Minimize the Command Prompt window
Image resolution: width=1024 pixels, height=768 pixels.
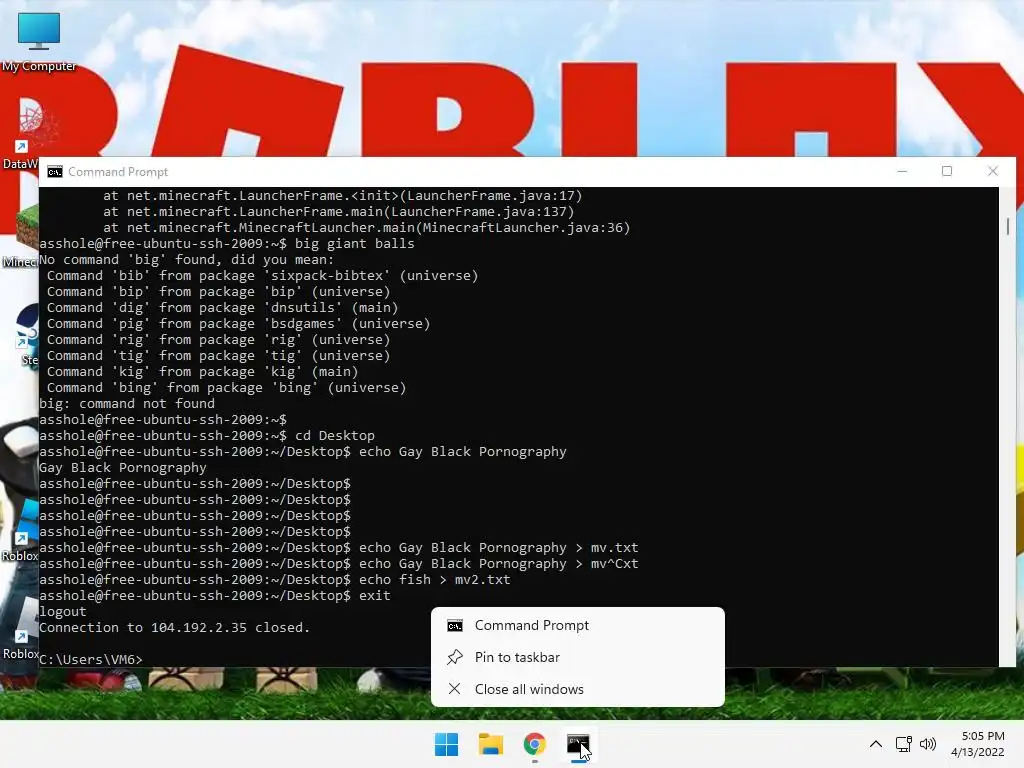[902, 171]
